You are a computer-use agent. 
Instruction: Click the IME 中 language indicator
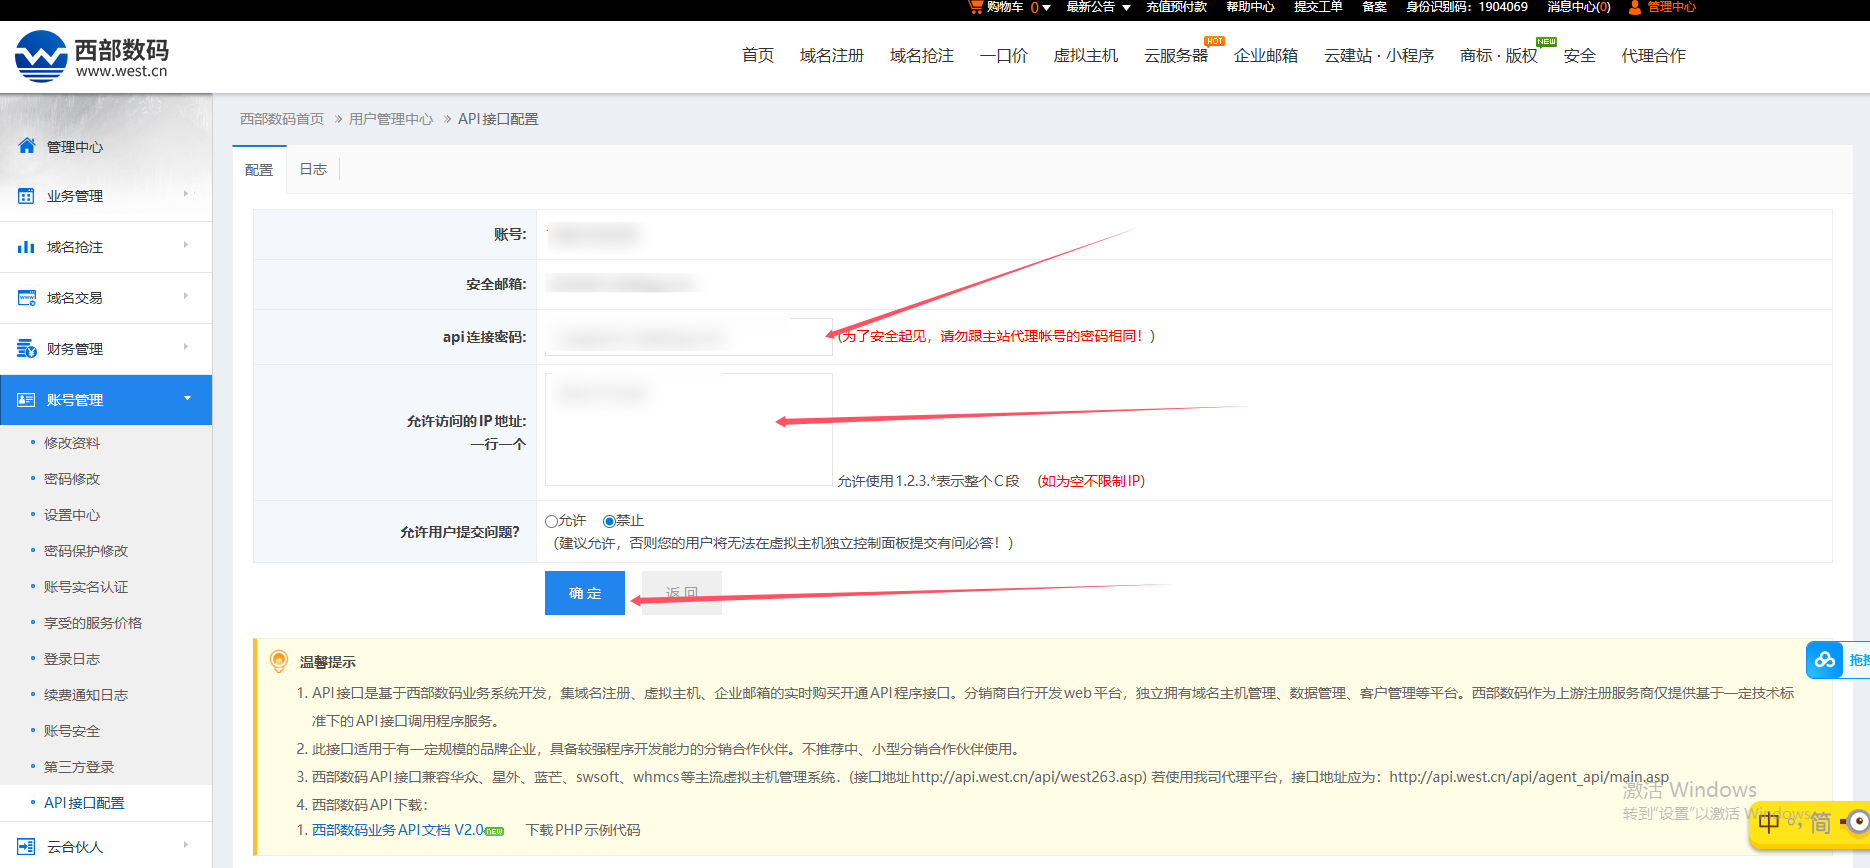pos(1769,823)
